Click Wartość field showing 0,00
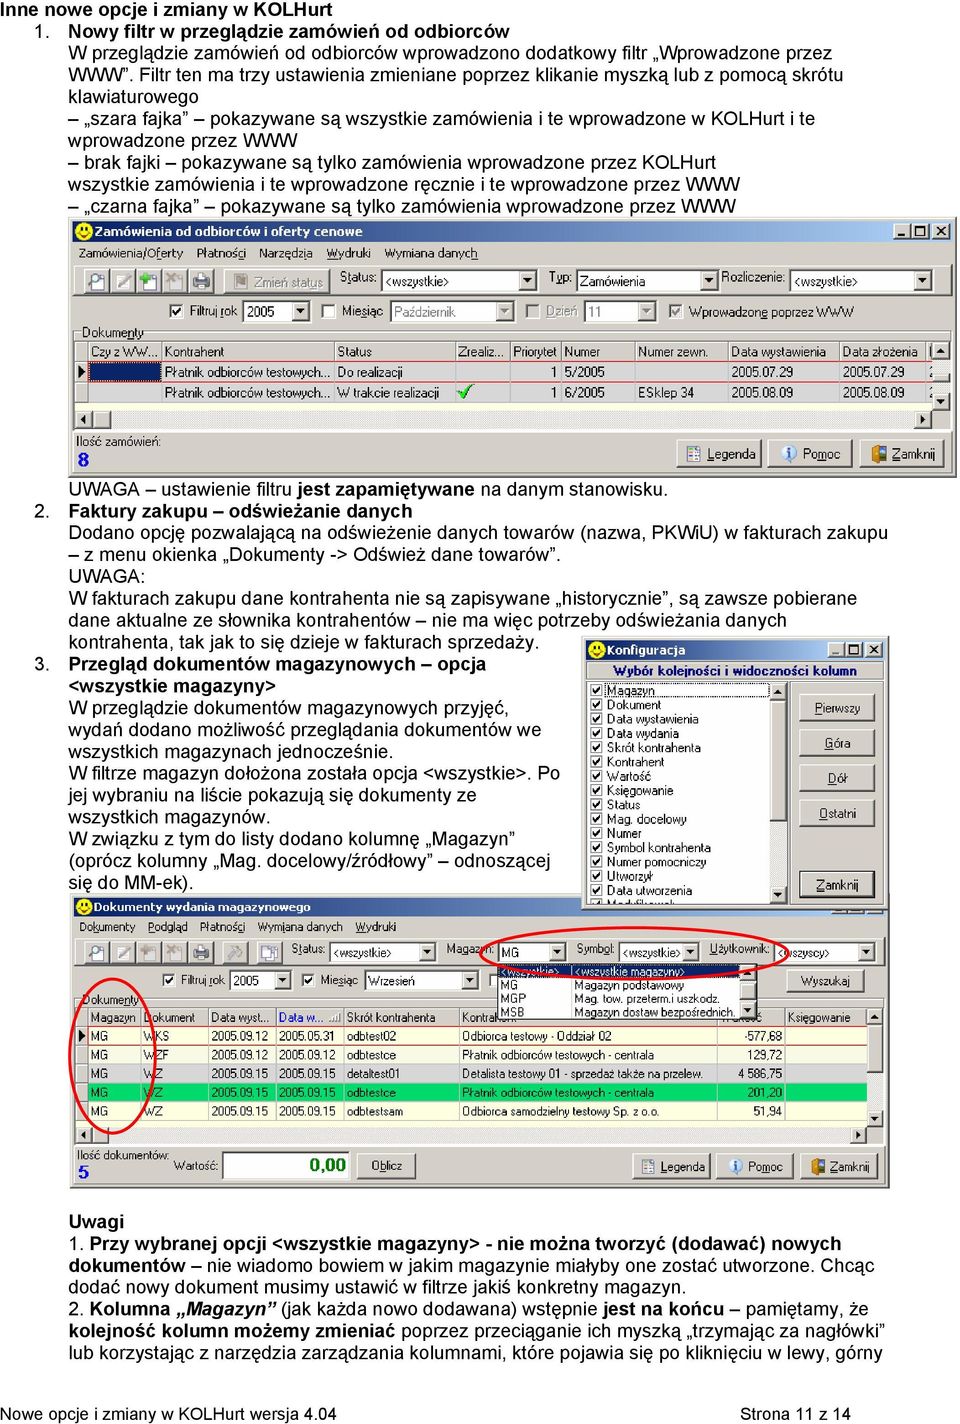 point(286,1165)
